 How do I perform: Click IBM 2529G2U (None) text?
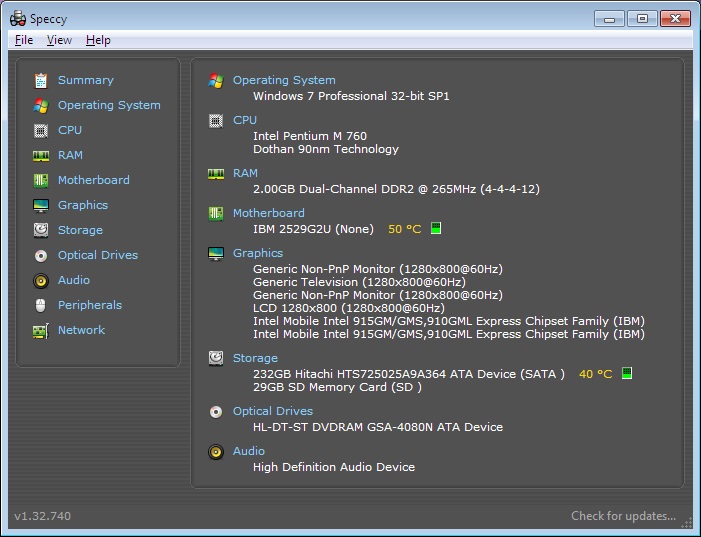click(x=313, y=229)
